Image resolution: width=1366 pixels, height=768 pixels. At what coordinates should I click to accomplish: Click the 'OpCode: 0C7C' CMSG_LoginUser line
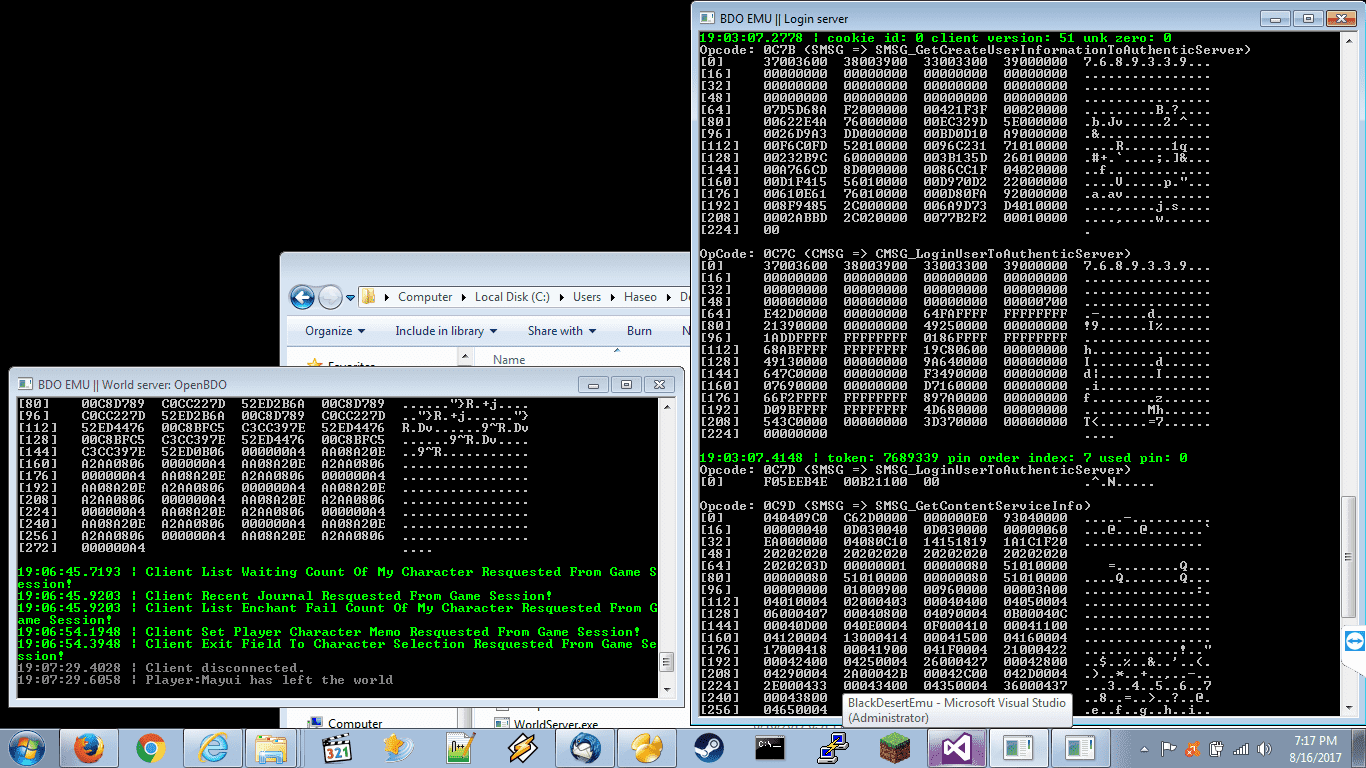point(916,254)
